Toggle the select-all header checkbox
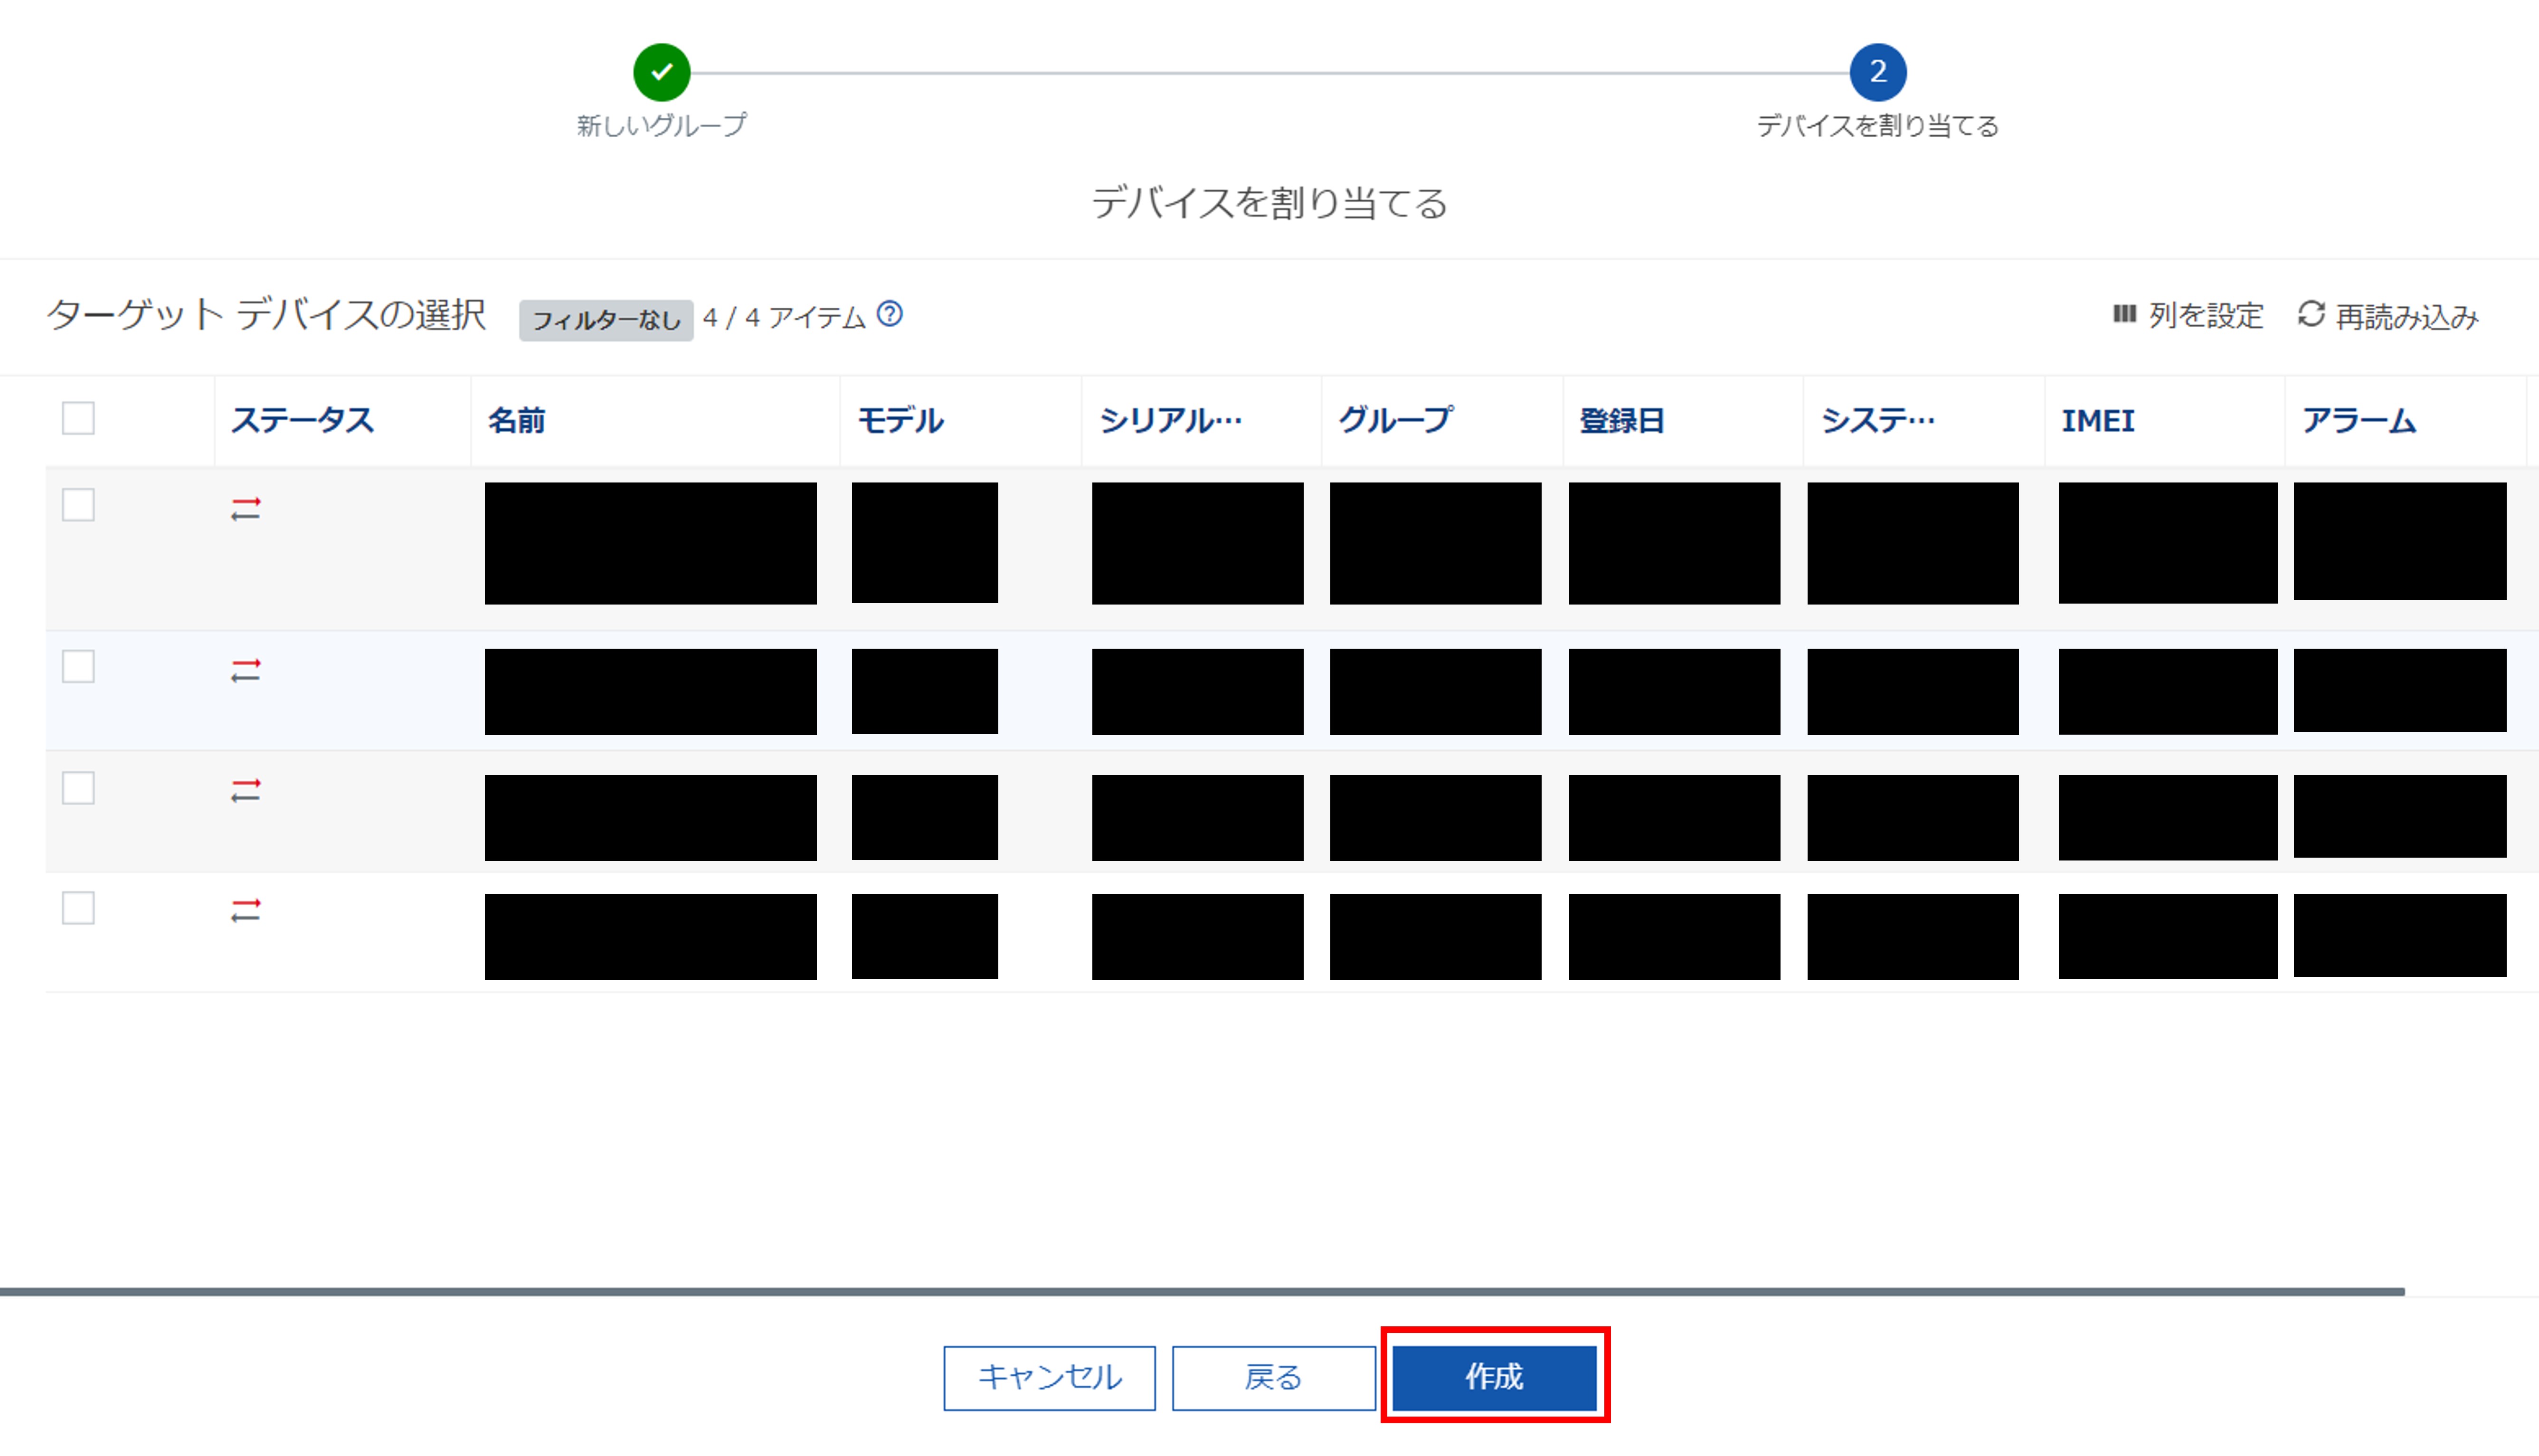The height and width of the screenshot is (1456, 2539). tap(78, 418)
